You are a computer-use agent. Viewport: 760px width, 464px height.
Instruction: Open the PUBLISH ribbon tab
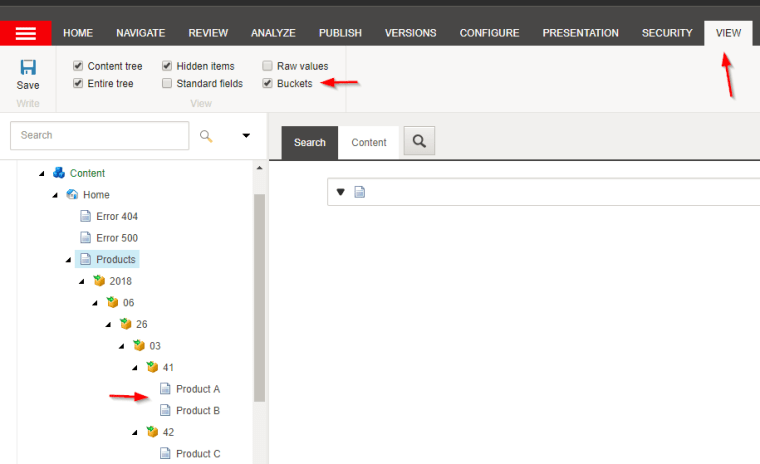[x=340, y=33]
